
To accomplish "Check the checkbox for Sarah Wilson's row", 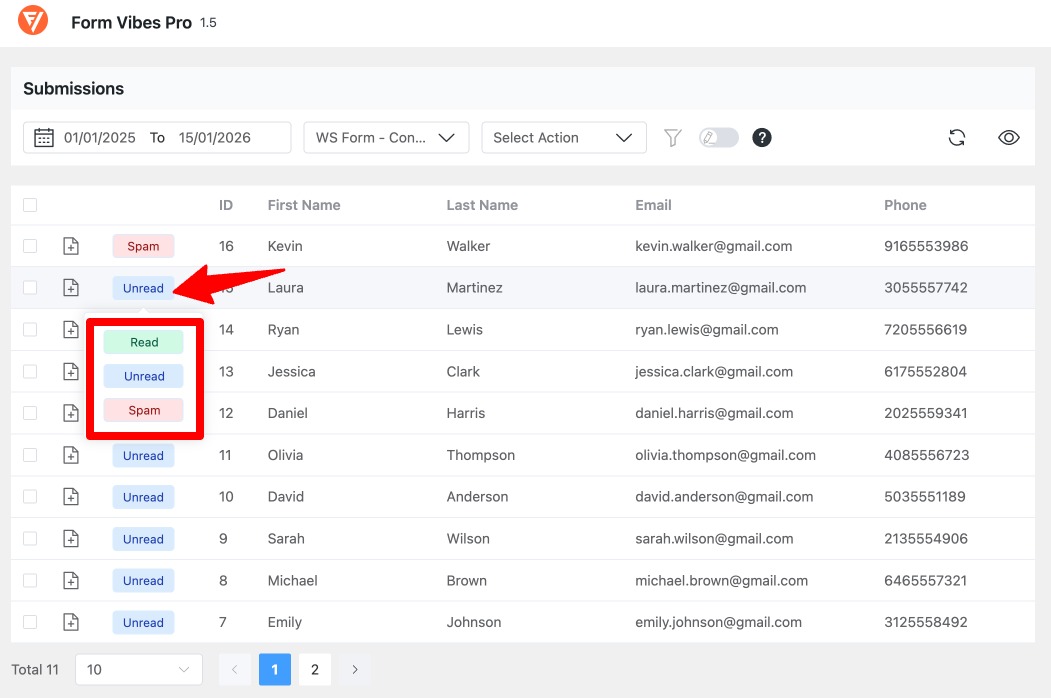I will click(x=30, y=538).
